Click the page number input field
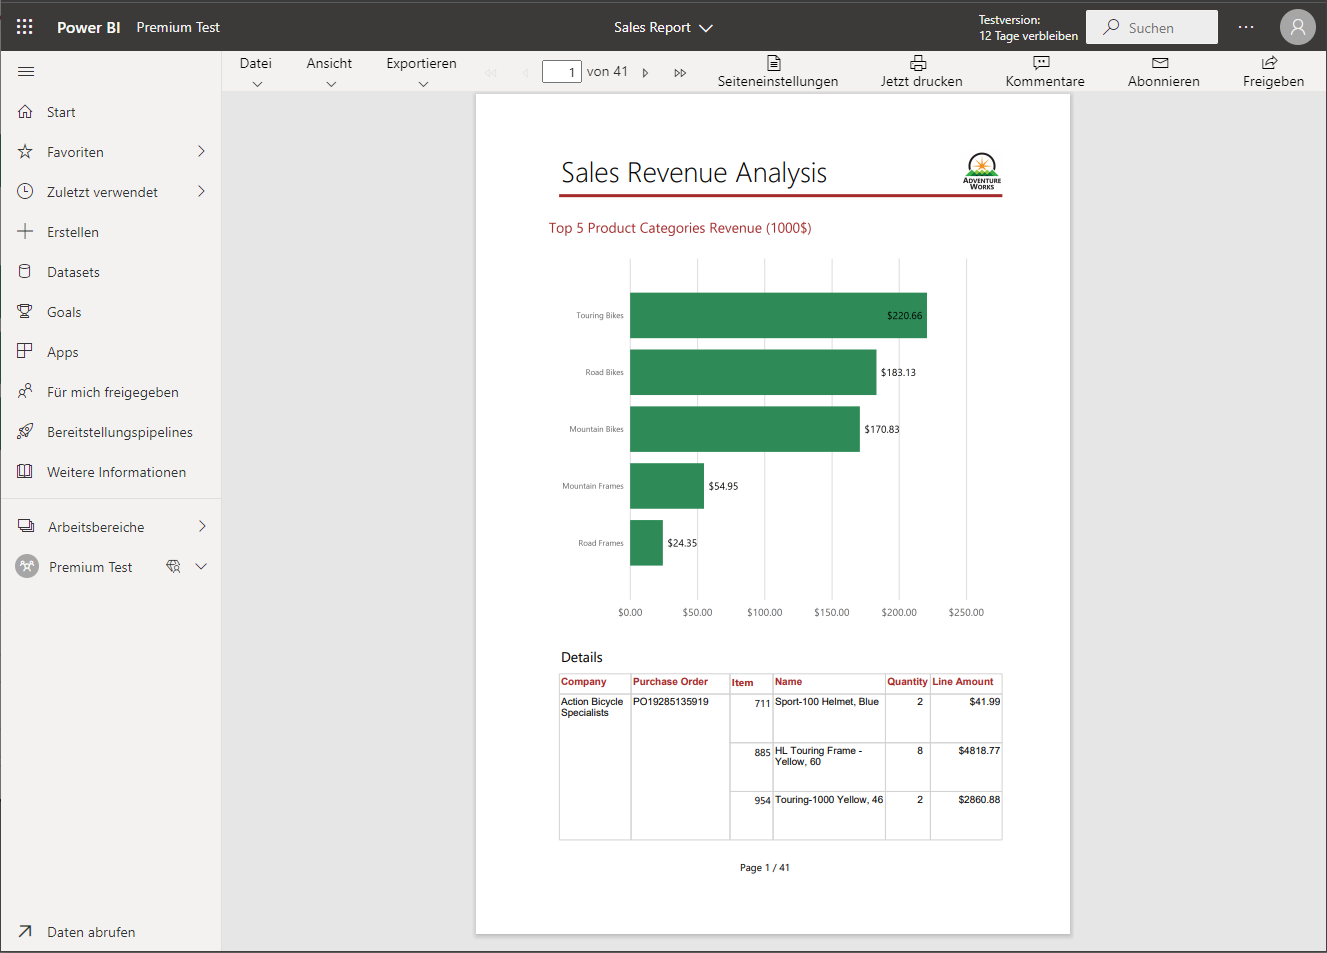This screenshot has width=1327, height=953. tap(561, 72)
